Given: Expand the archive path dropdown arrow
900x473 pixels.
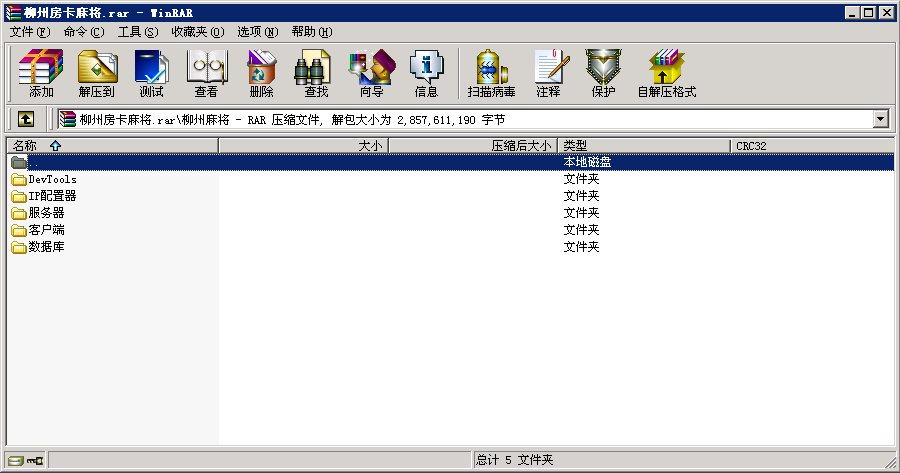Looking at the screenshot, I should coord(880,119).
